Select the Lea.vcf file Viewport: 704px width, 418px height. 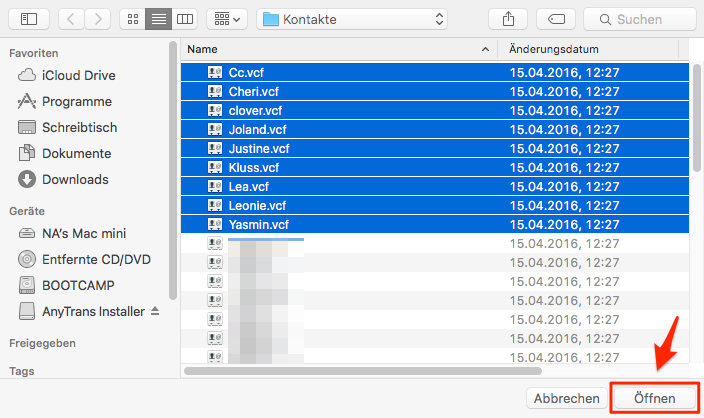click(x=435, y=186)
